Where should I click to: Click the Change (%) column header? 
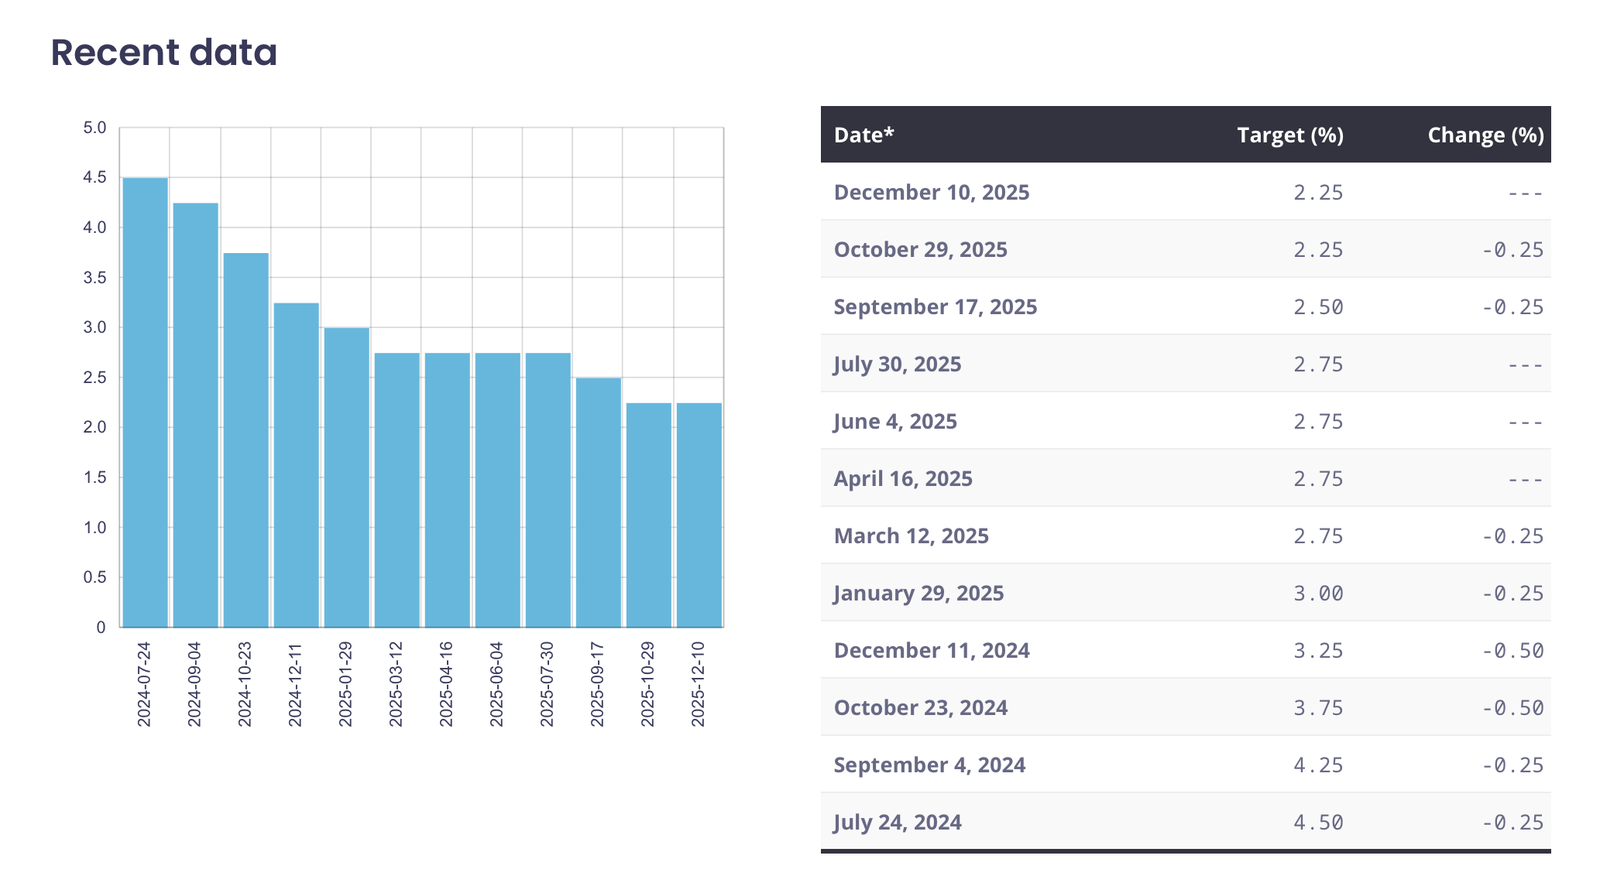(x=1485, y=135)
